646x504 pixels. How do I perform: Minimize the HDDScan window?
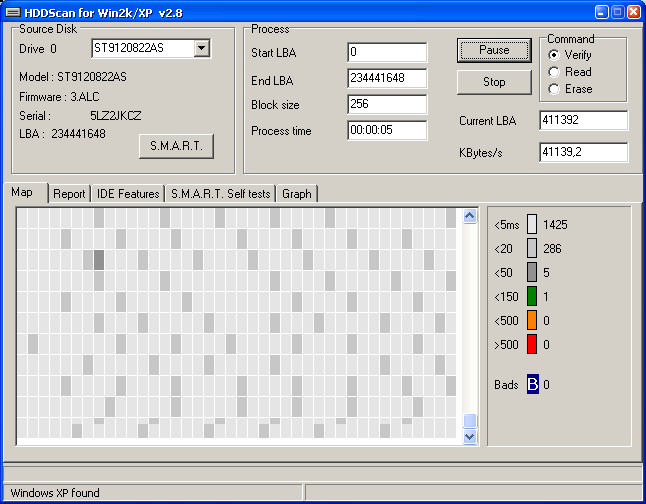(601, 12)
